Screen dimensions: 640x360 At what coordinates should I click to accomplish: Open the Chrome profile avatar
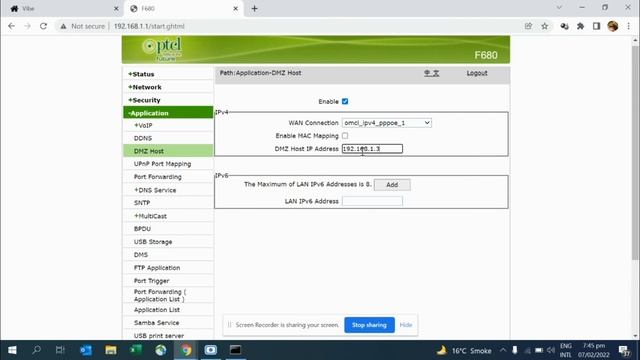tap(613, 26)
